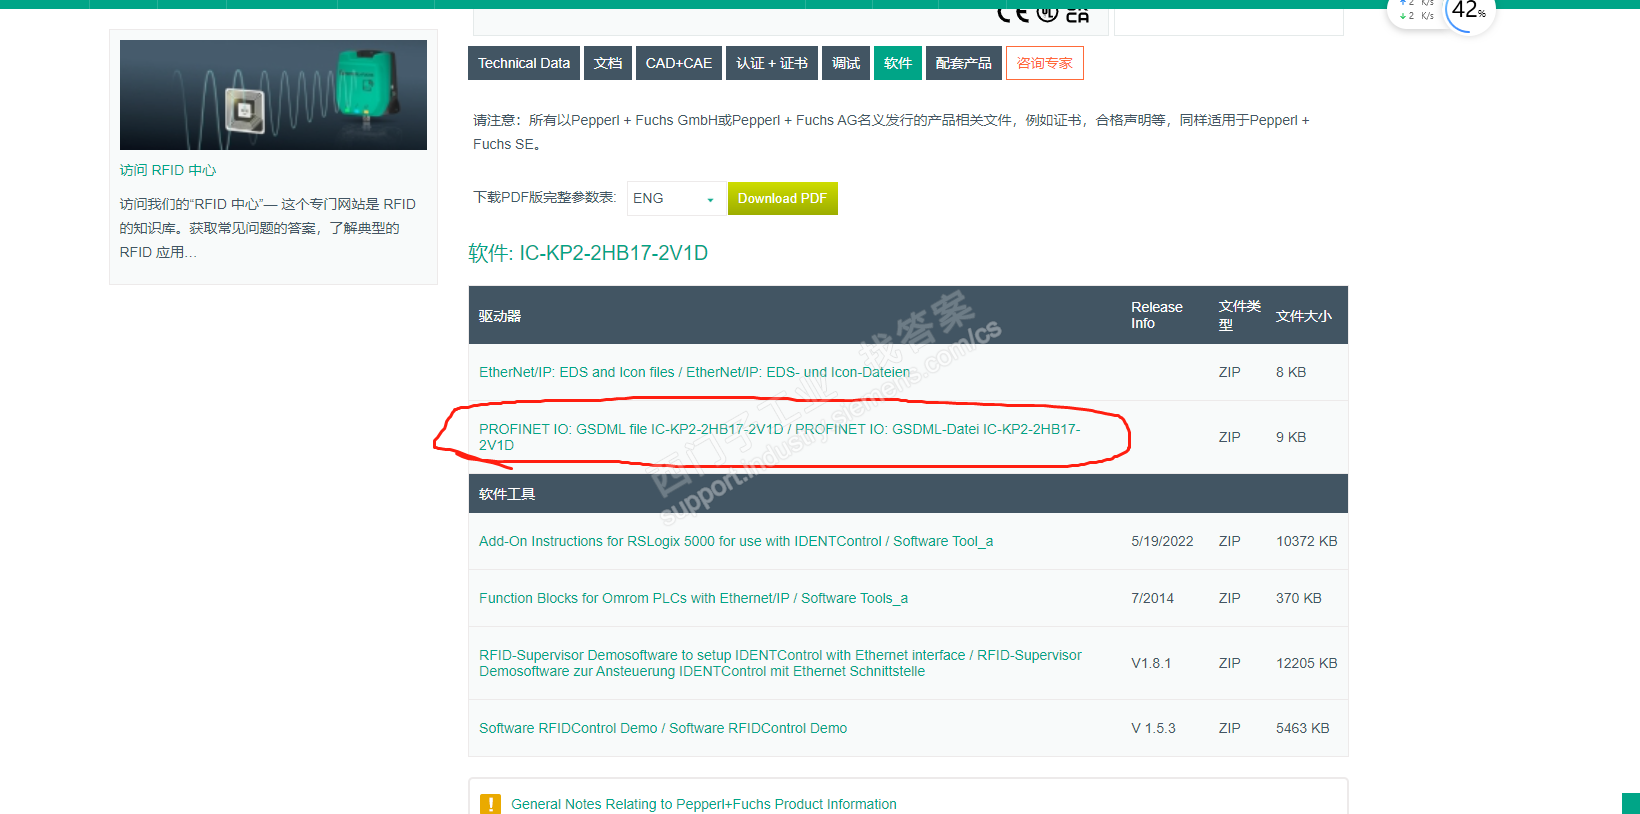Viewport: 1640px width, 814px height.
Task: Click the 9 KB file size
Action: 1291,437
